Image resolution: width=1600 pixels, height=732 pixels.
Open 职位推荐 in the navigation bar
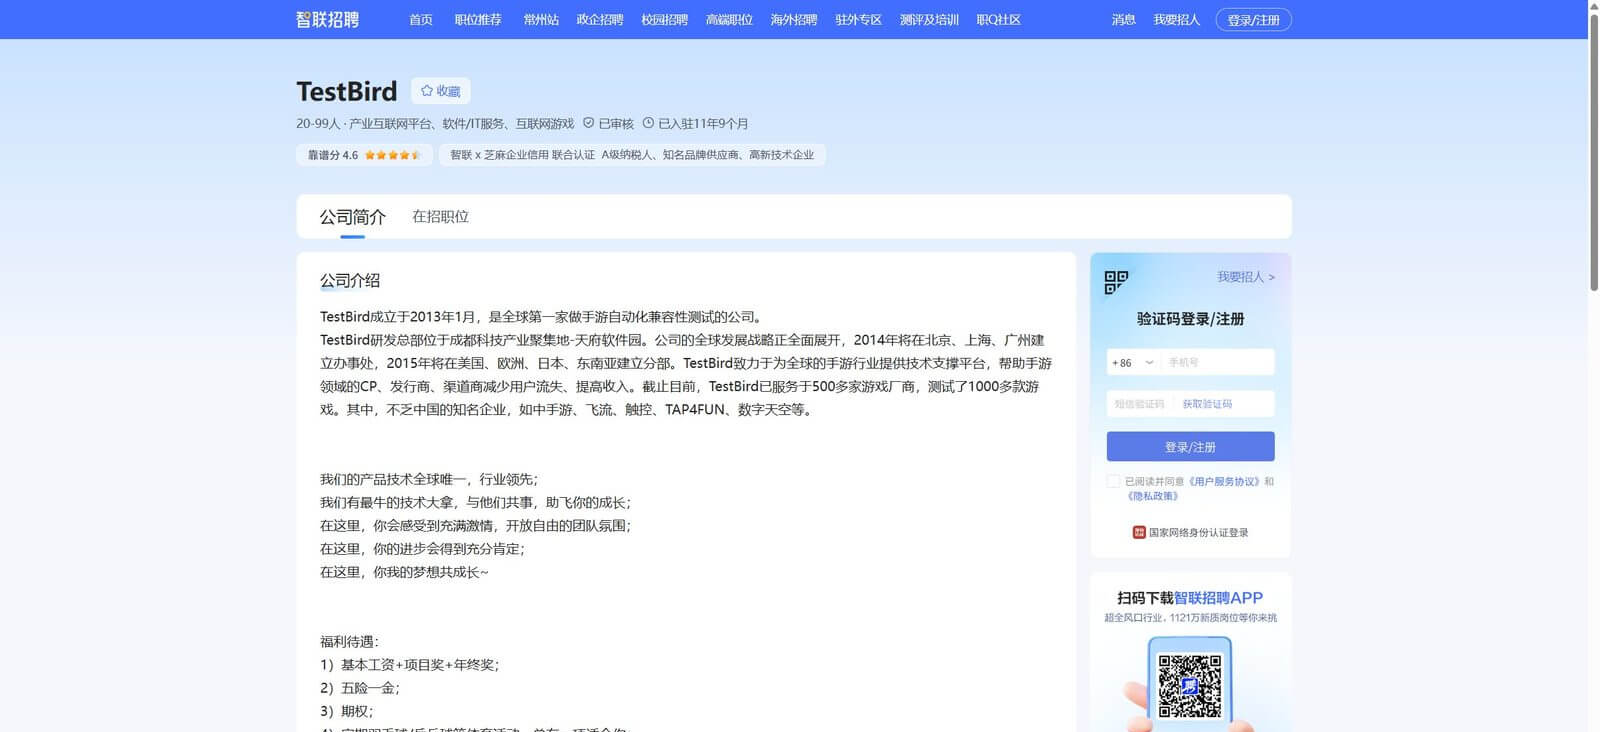click(x=478, y=20)
